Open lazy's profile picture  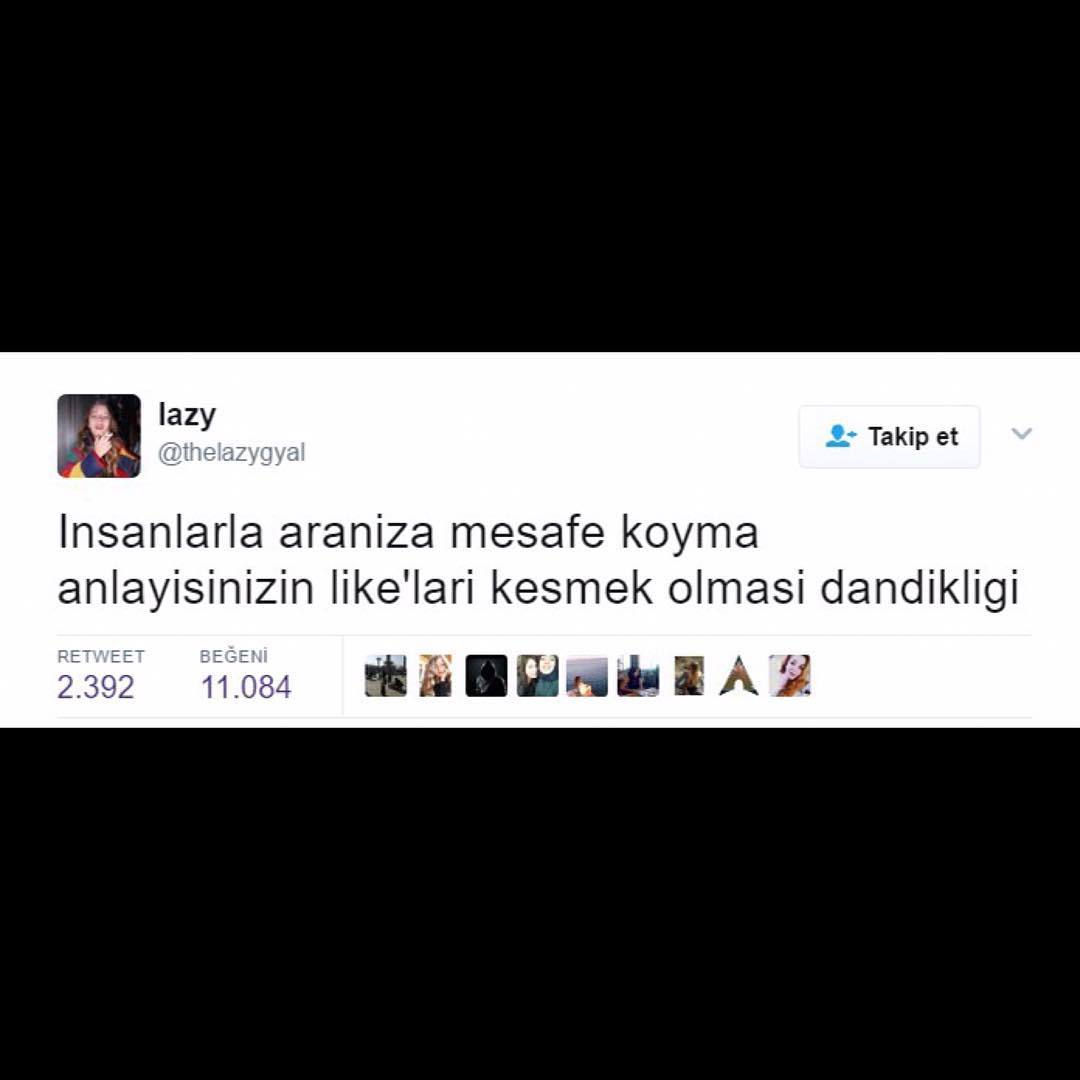click(99, 436)
